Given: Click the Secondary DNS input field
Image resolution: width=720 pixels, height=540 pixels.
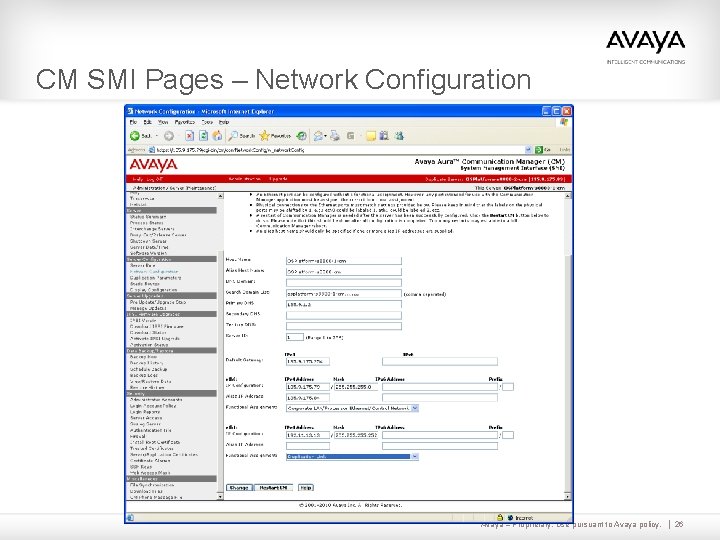Looking at the screenshot, I should coord(343,315).
